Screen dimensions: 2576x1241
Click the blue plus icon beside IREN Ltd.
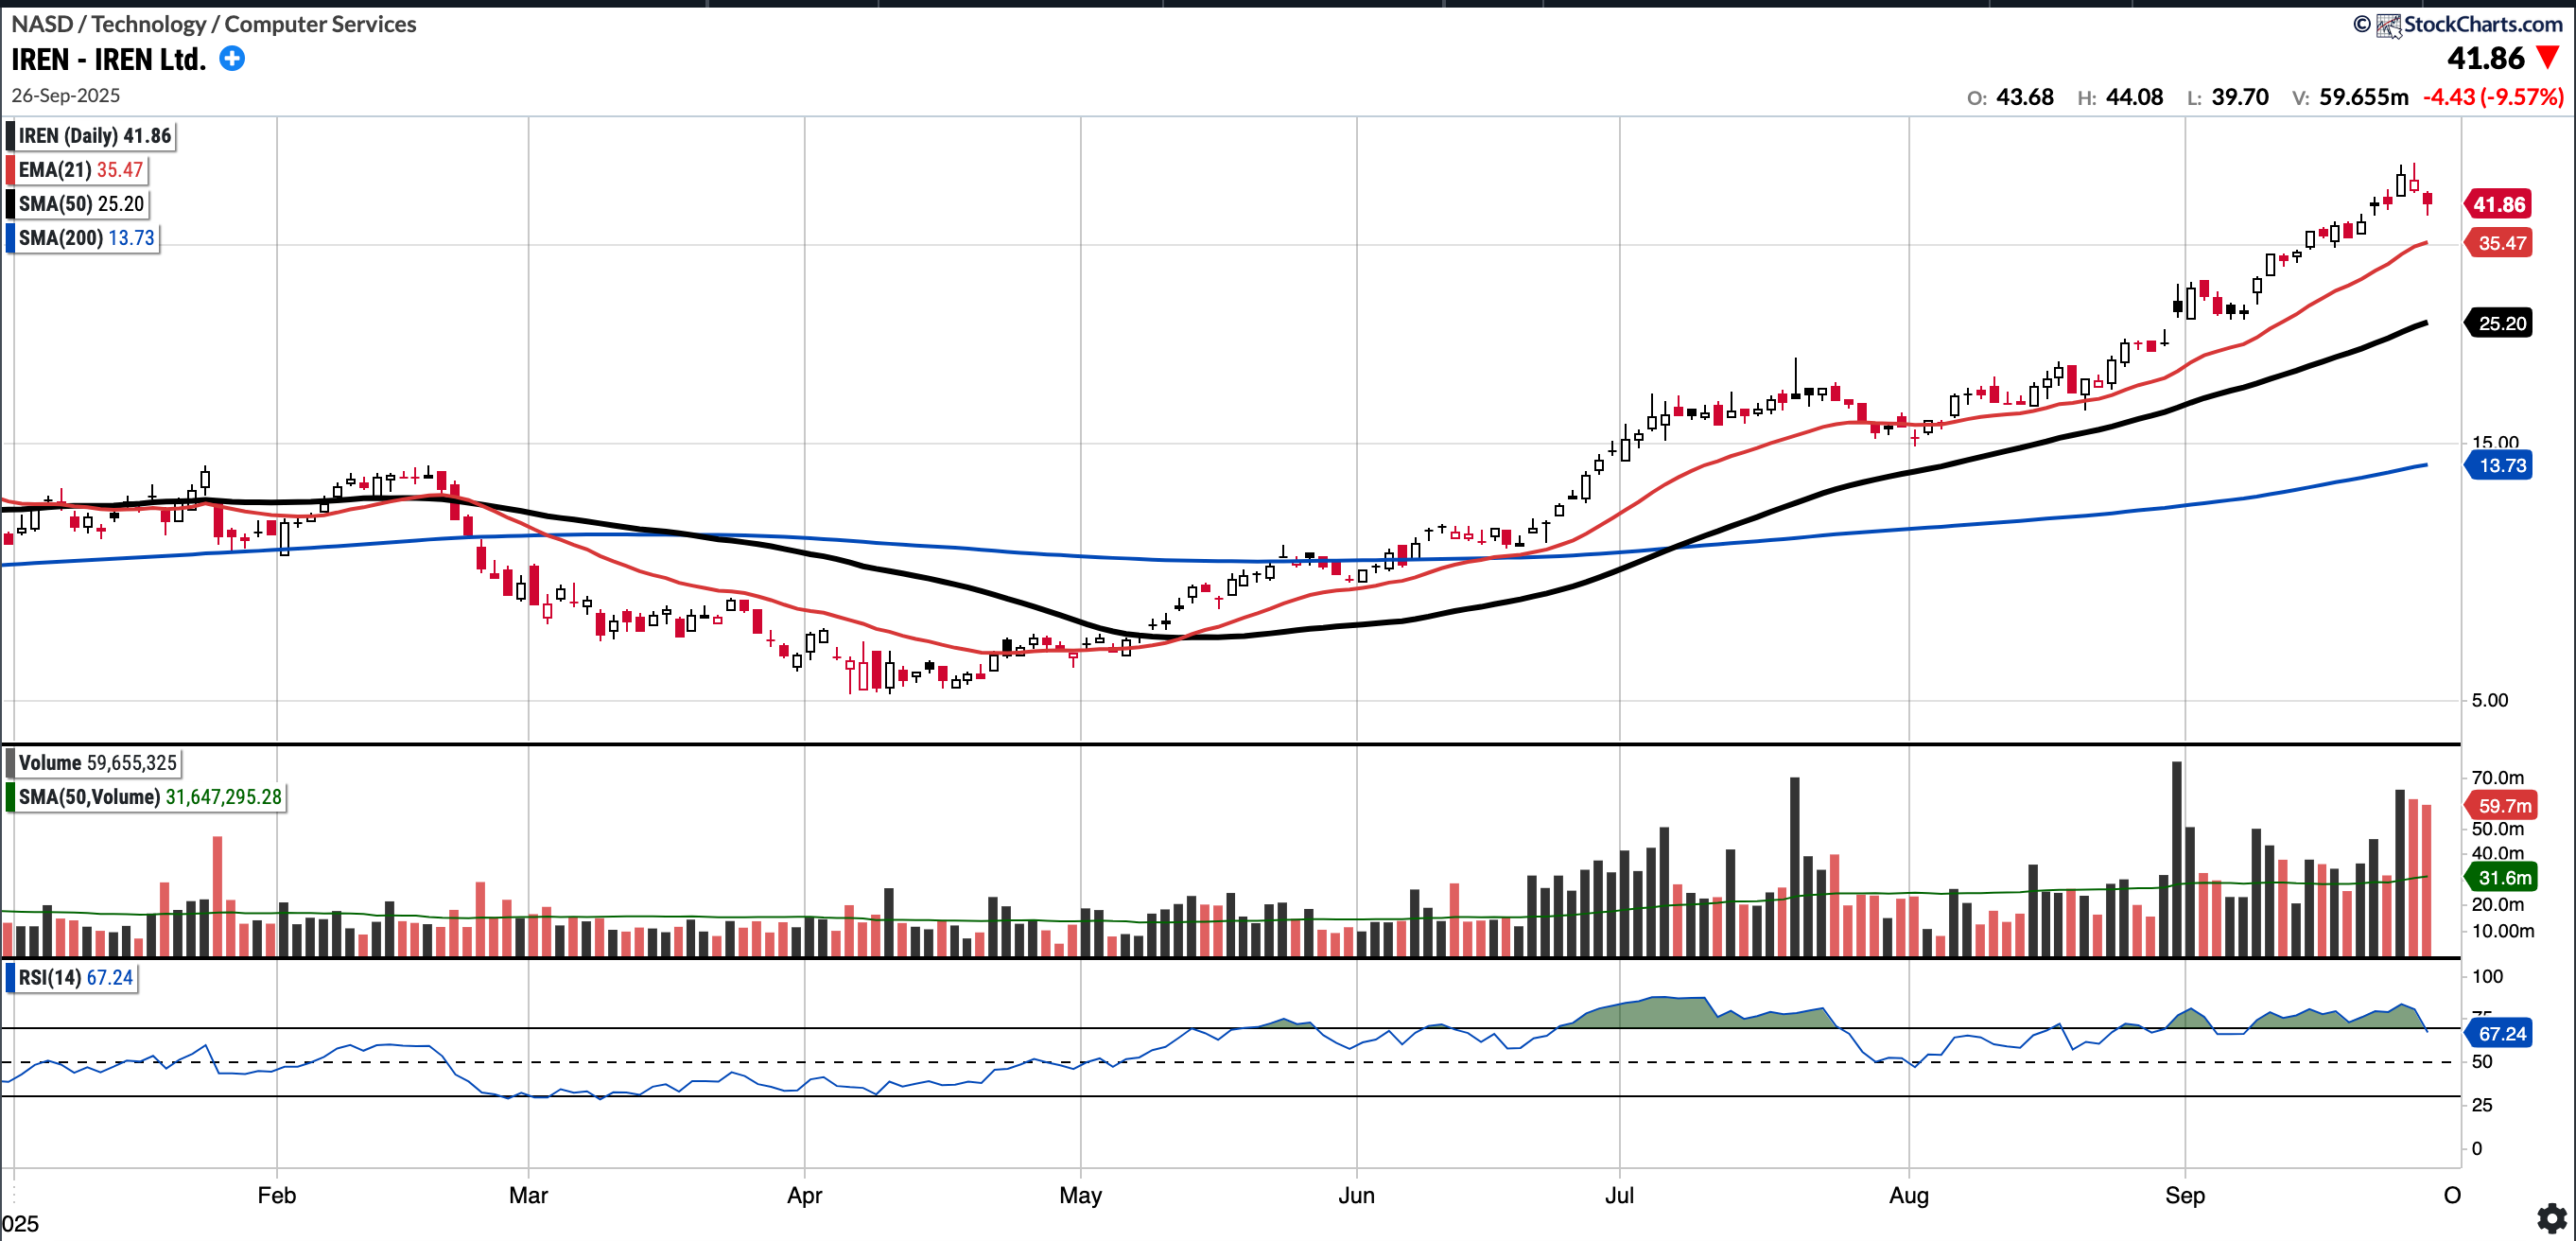(232, 59)
